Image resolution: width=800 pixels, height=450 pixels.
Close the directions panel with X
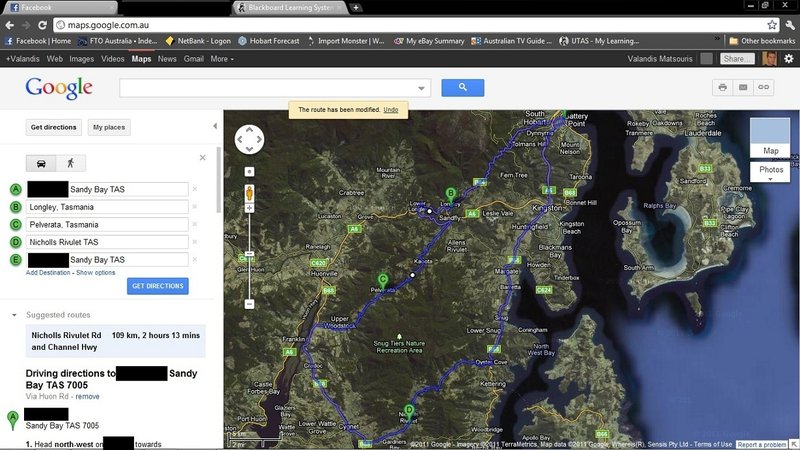[203, 158]
